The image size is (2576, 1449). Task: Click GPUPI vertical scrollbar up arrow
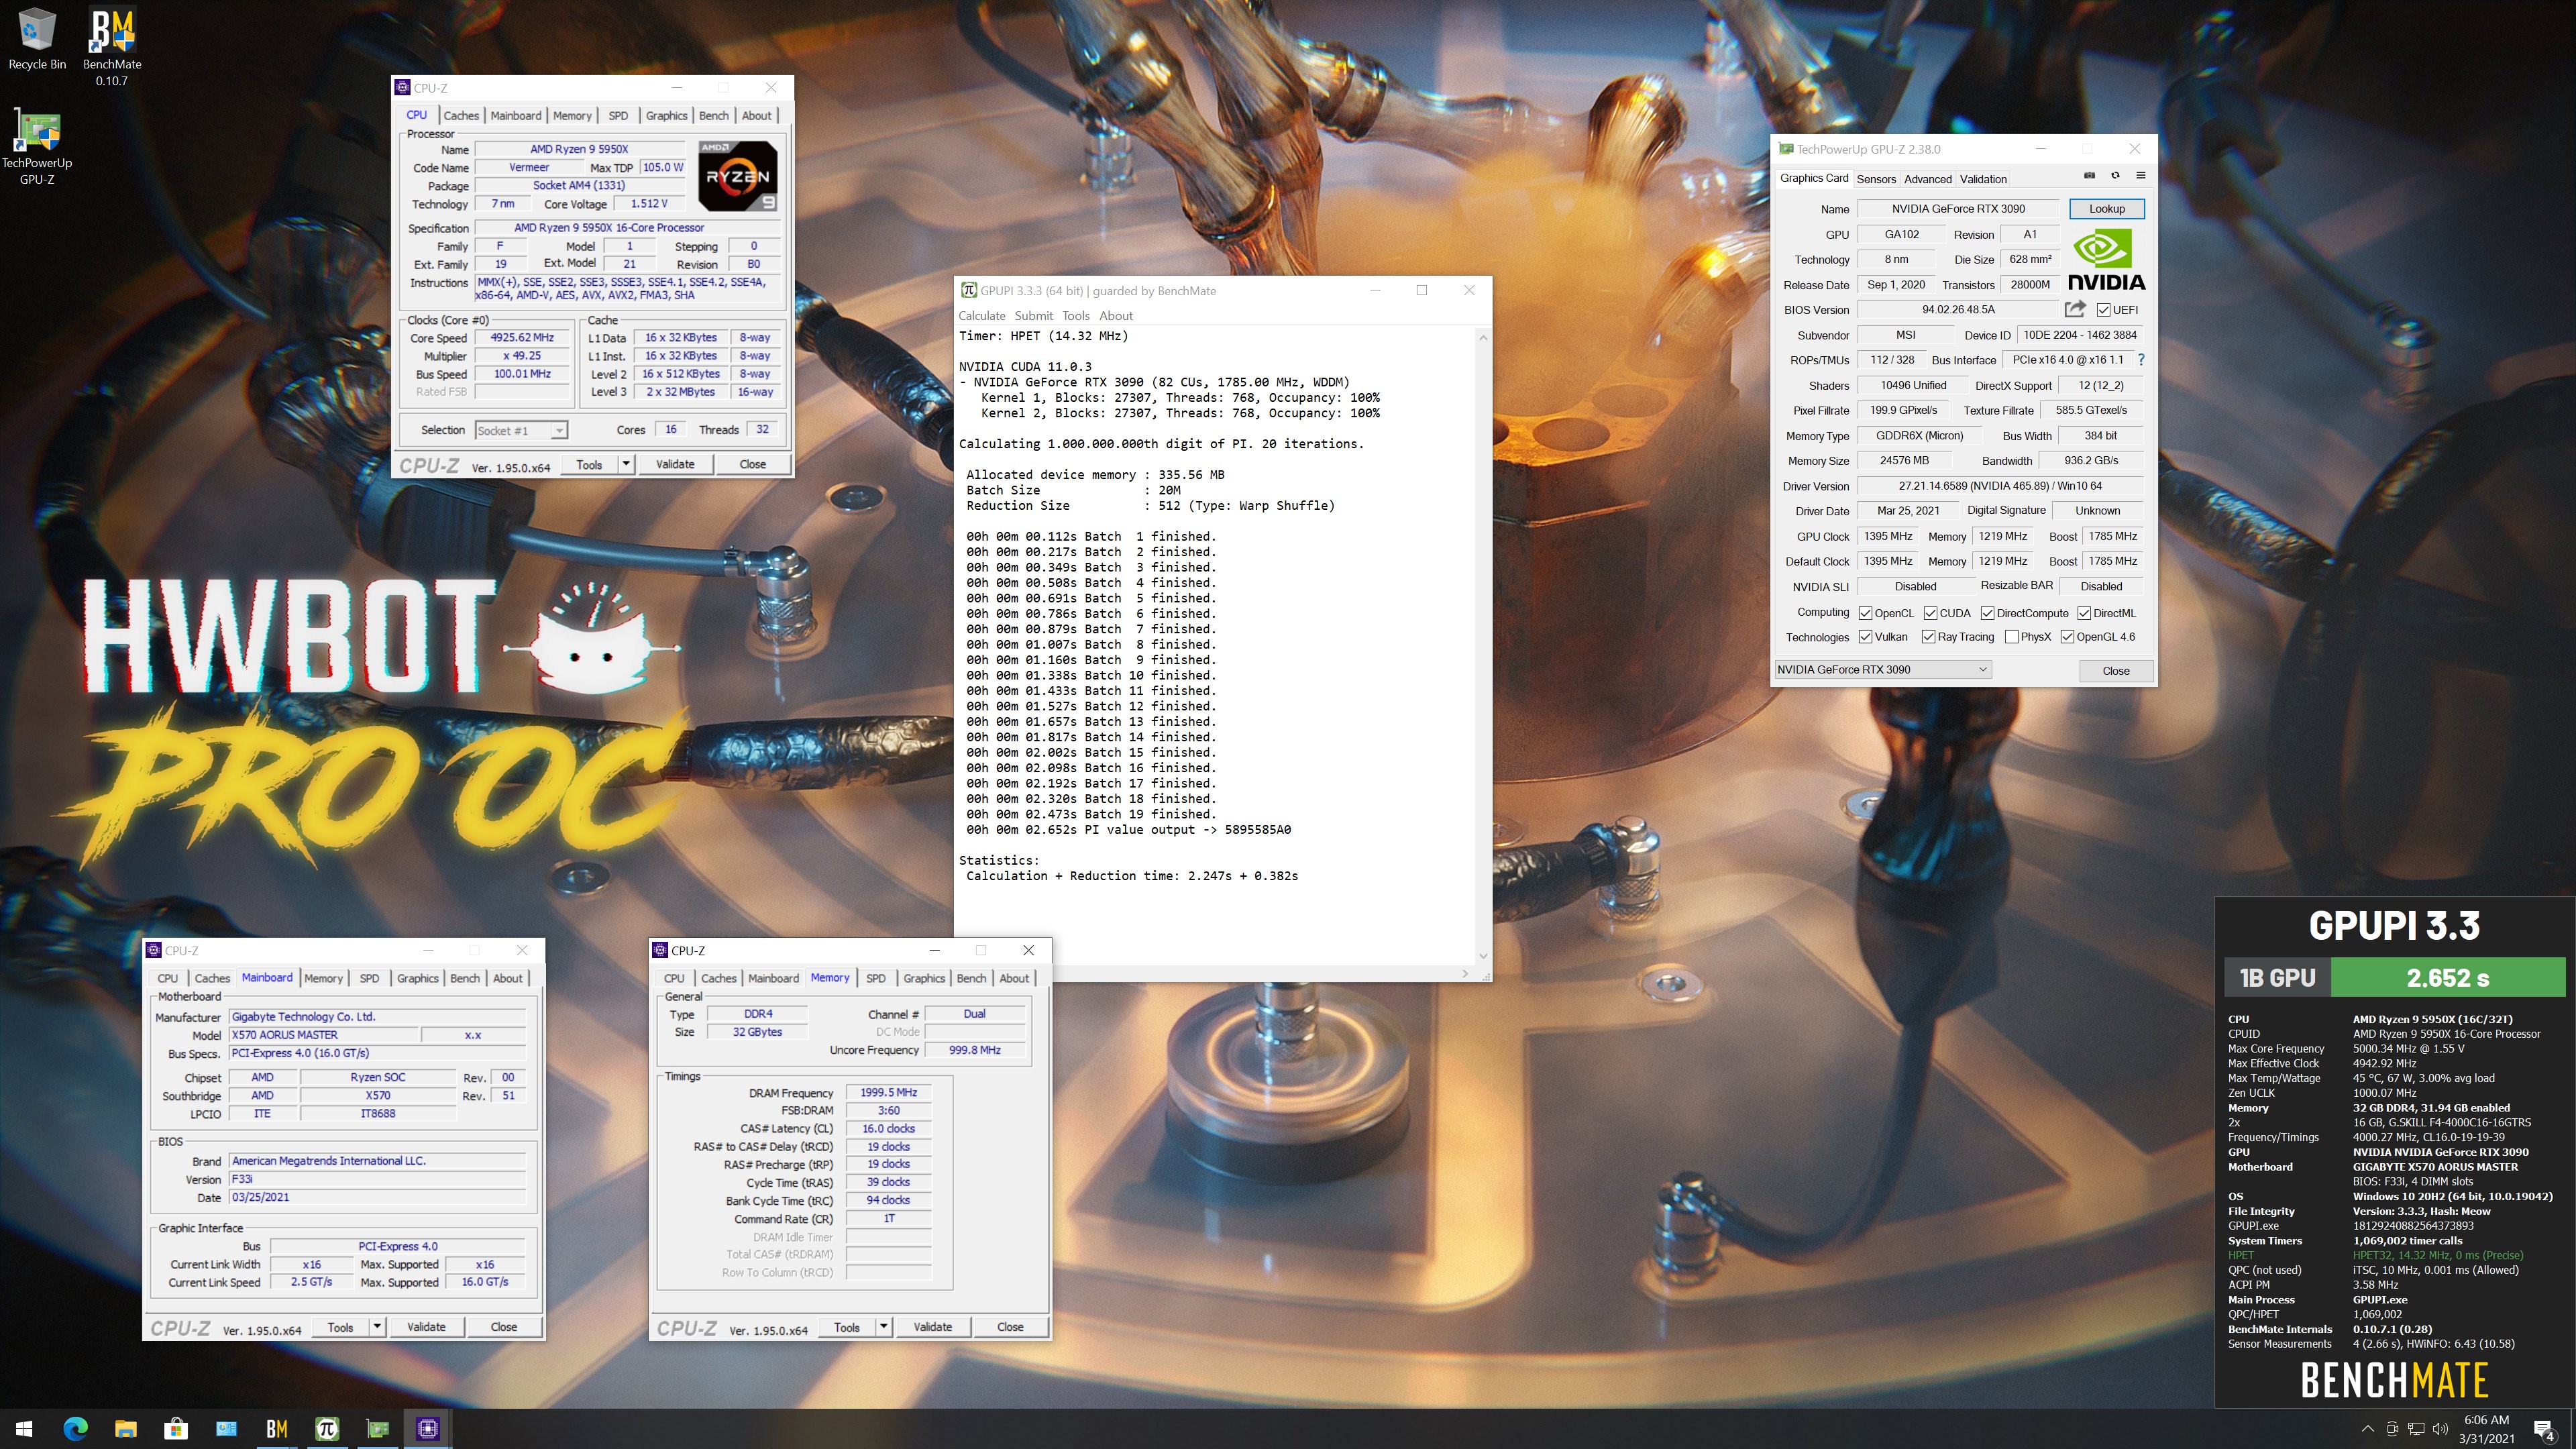[1483, 338]
